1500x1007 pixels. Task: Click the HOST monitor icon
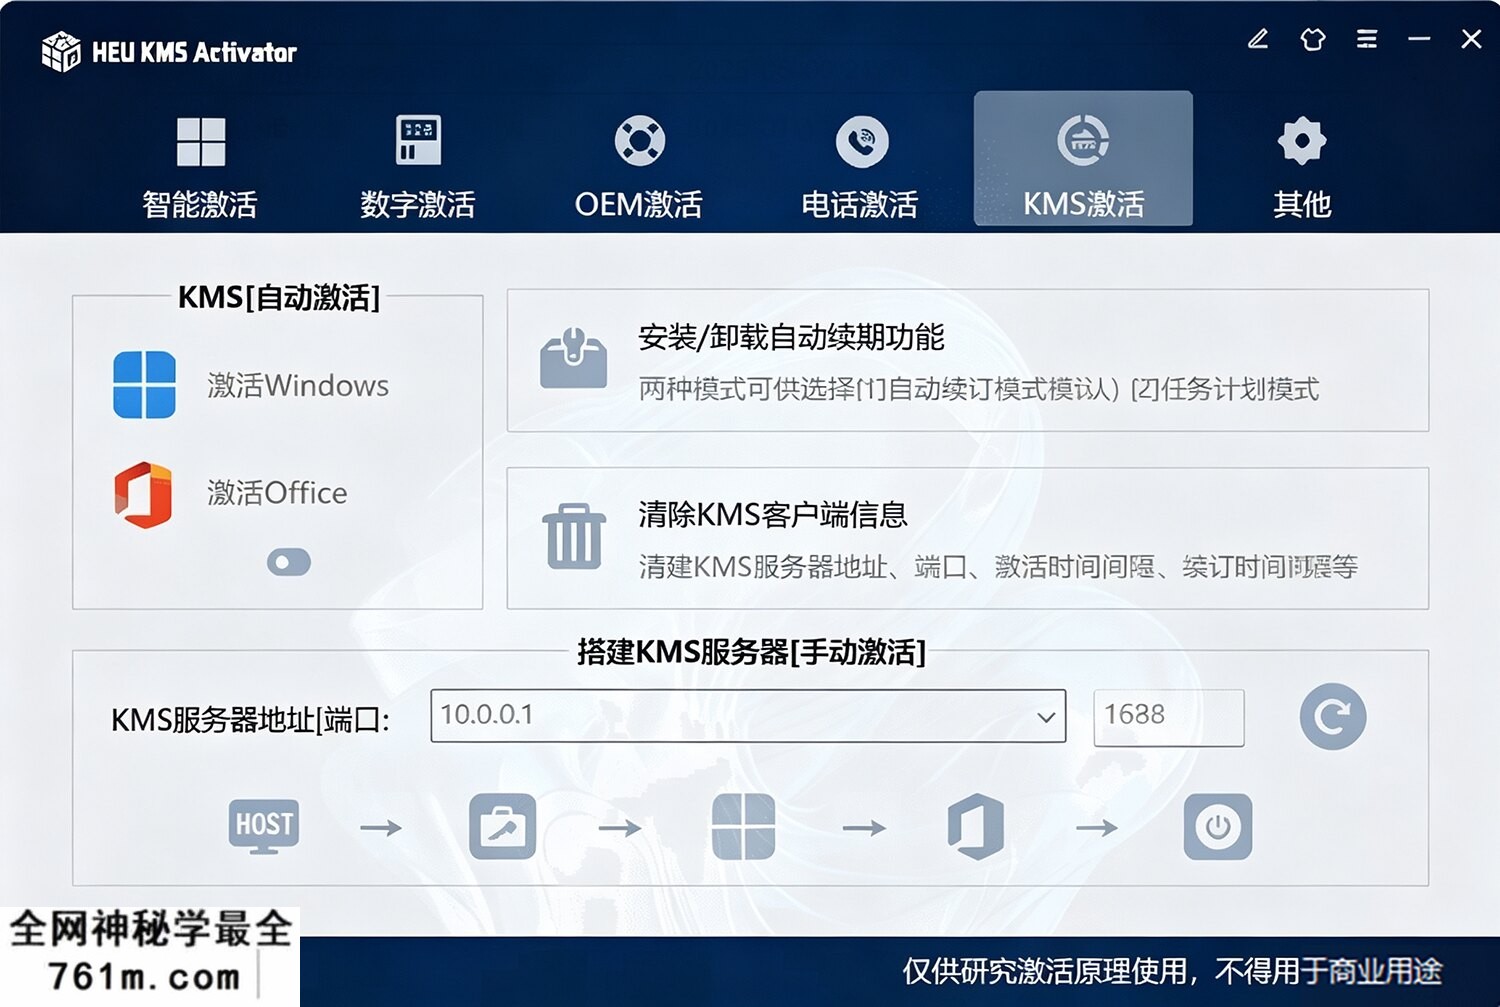pos(264,826)
